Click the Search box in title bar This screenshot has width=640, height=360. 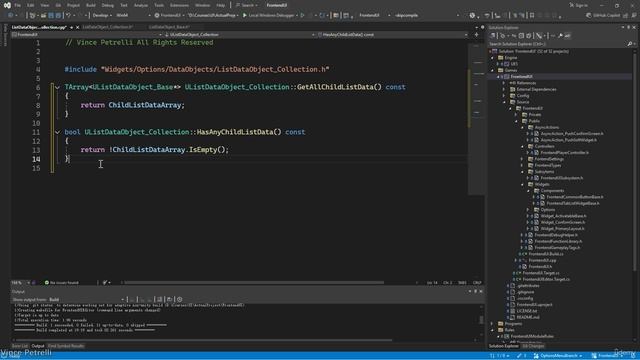(x=247, y=5)
